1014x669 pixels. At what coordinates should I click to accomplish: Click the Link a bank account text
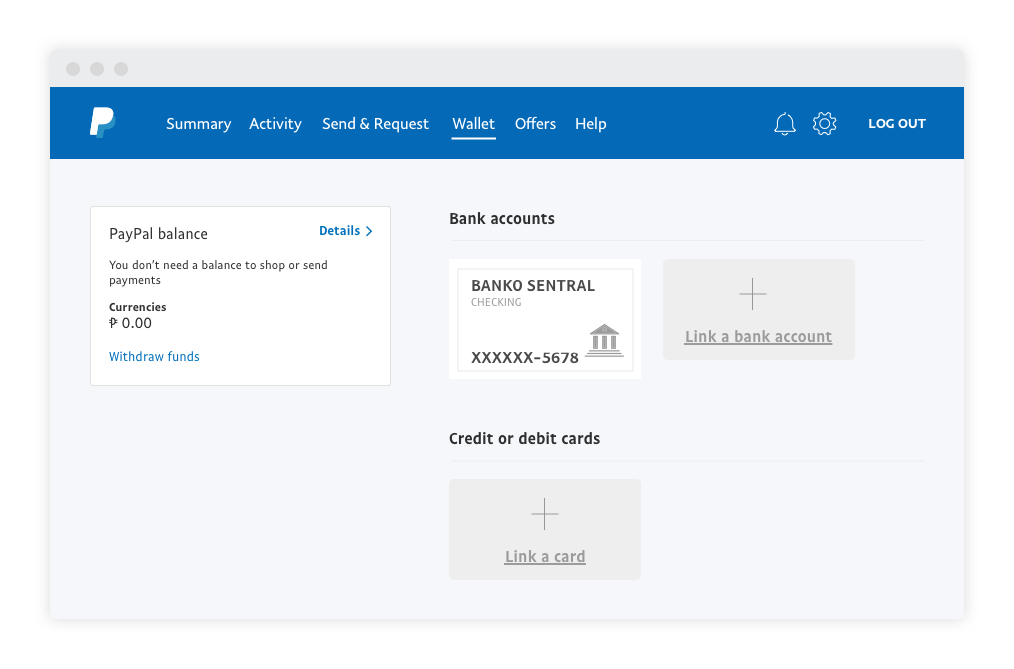(758, 337)
